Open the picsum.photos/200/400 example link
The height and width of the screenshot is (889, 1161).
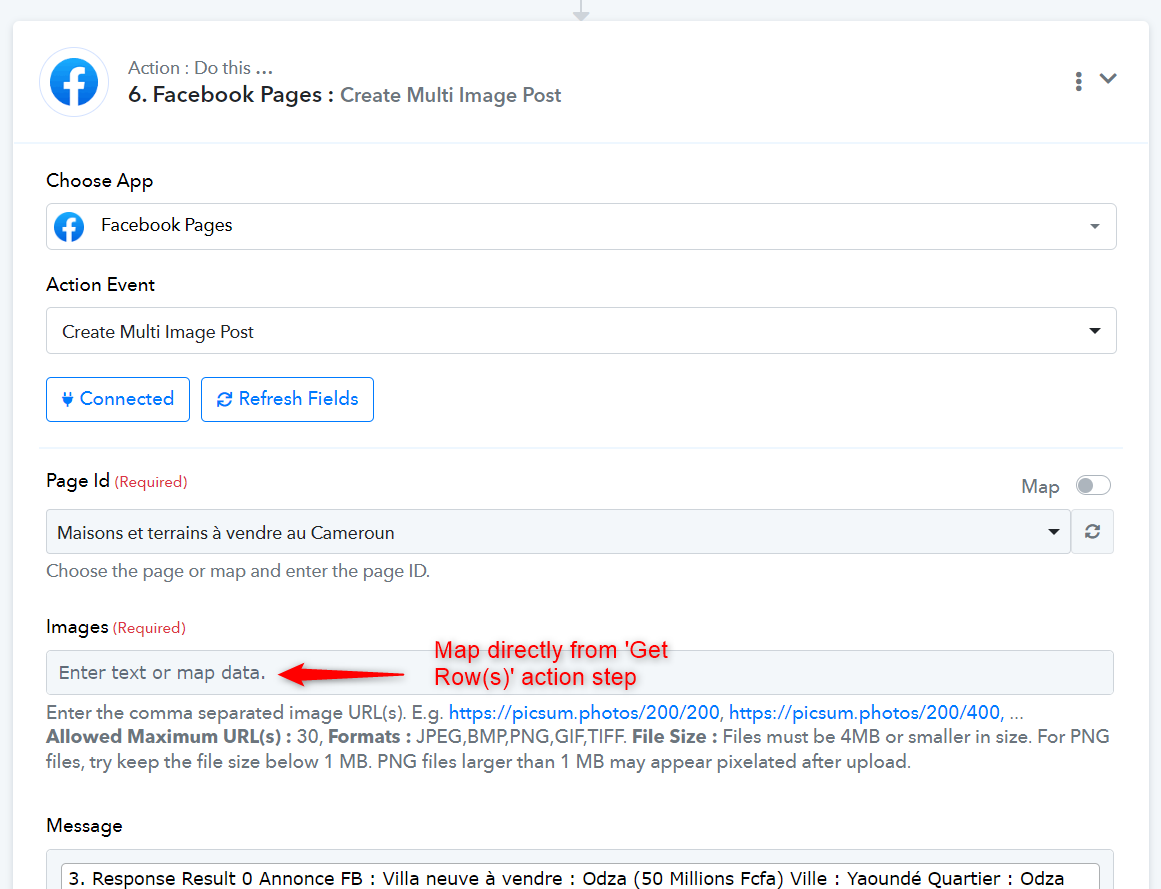click(x=866, y=713)
